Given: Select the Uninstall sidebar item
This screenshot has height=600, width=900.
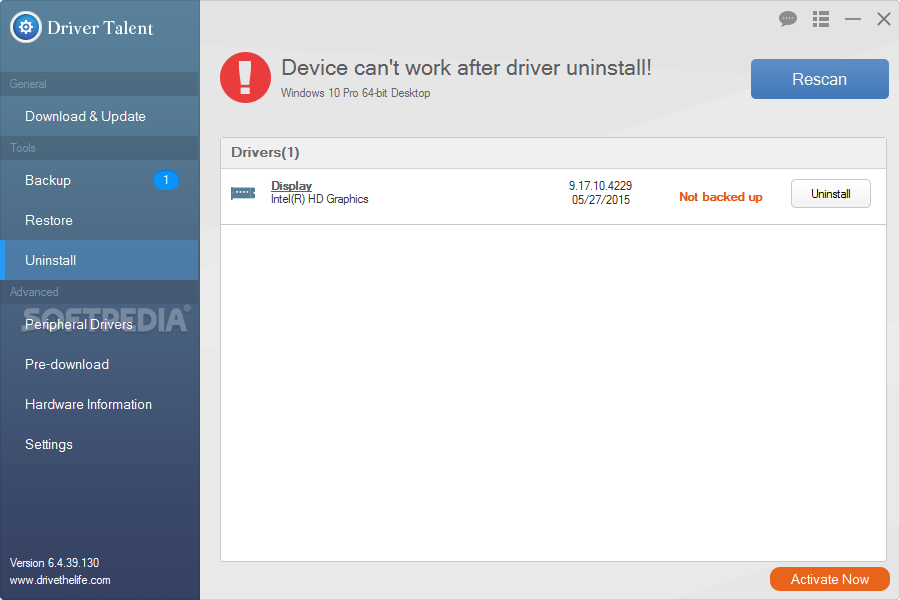Looking at the screenshot, I should [100, 260].
